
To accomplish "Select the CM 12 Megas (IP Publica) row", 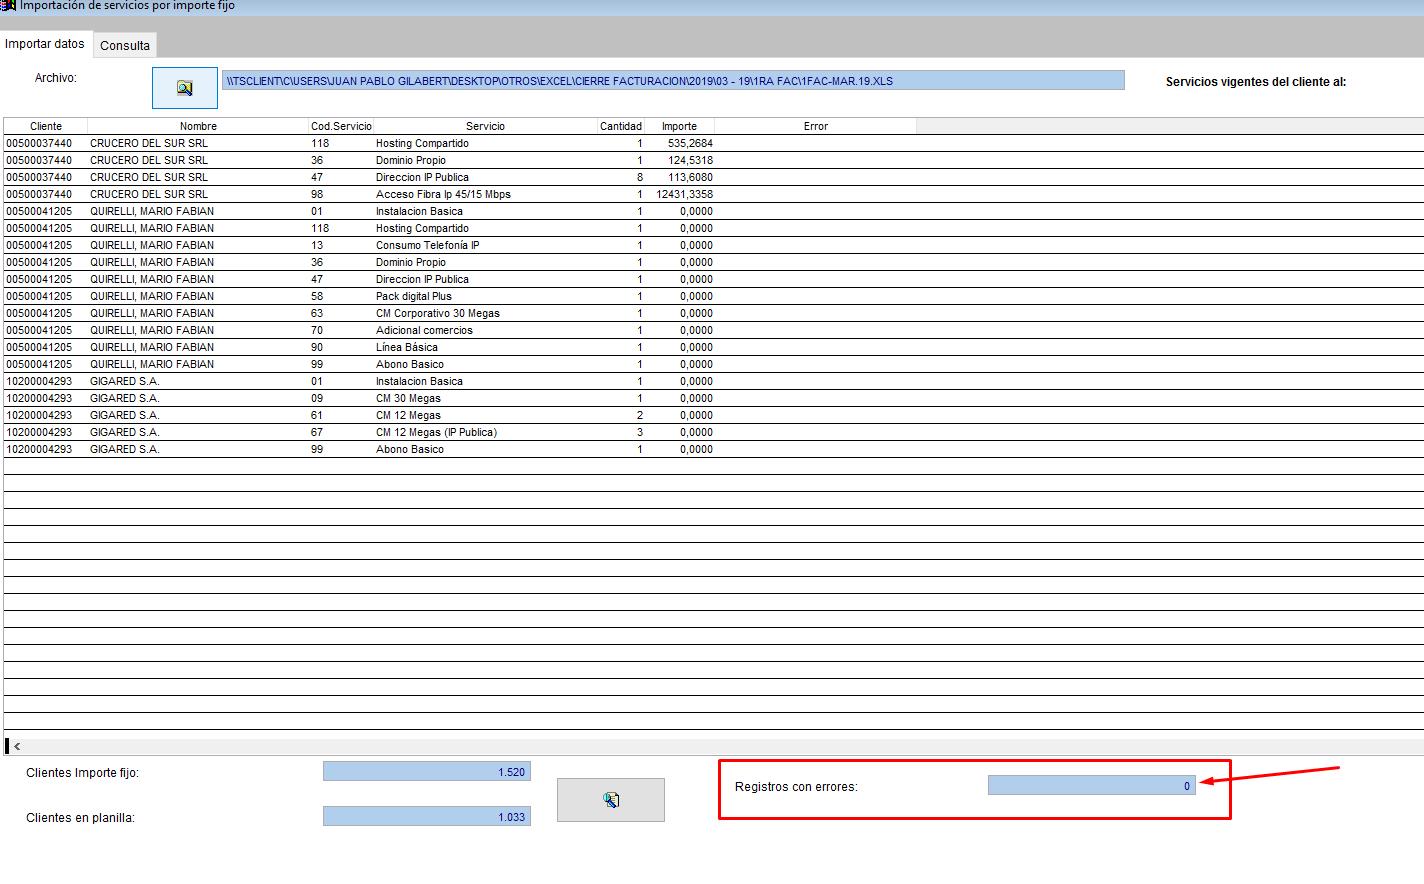I will 436,432.
